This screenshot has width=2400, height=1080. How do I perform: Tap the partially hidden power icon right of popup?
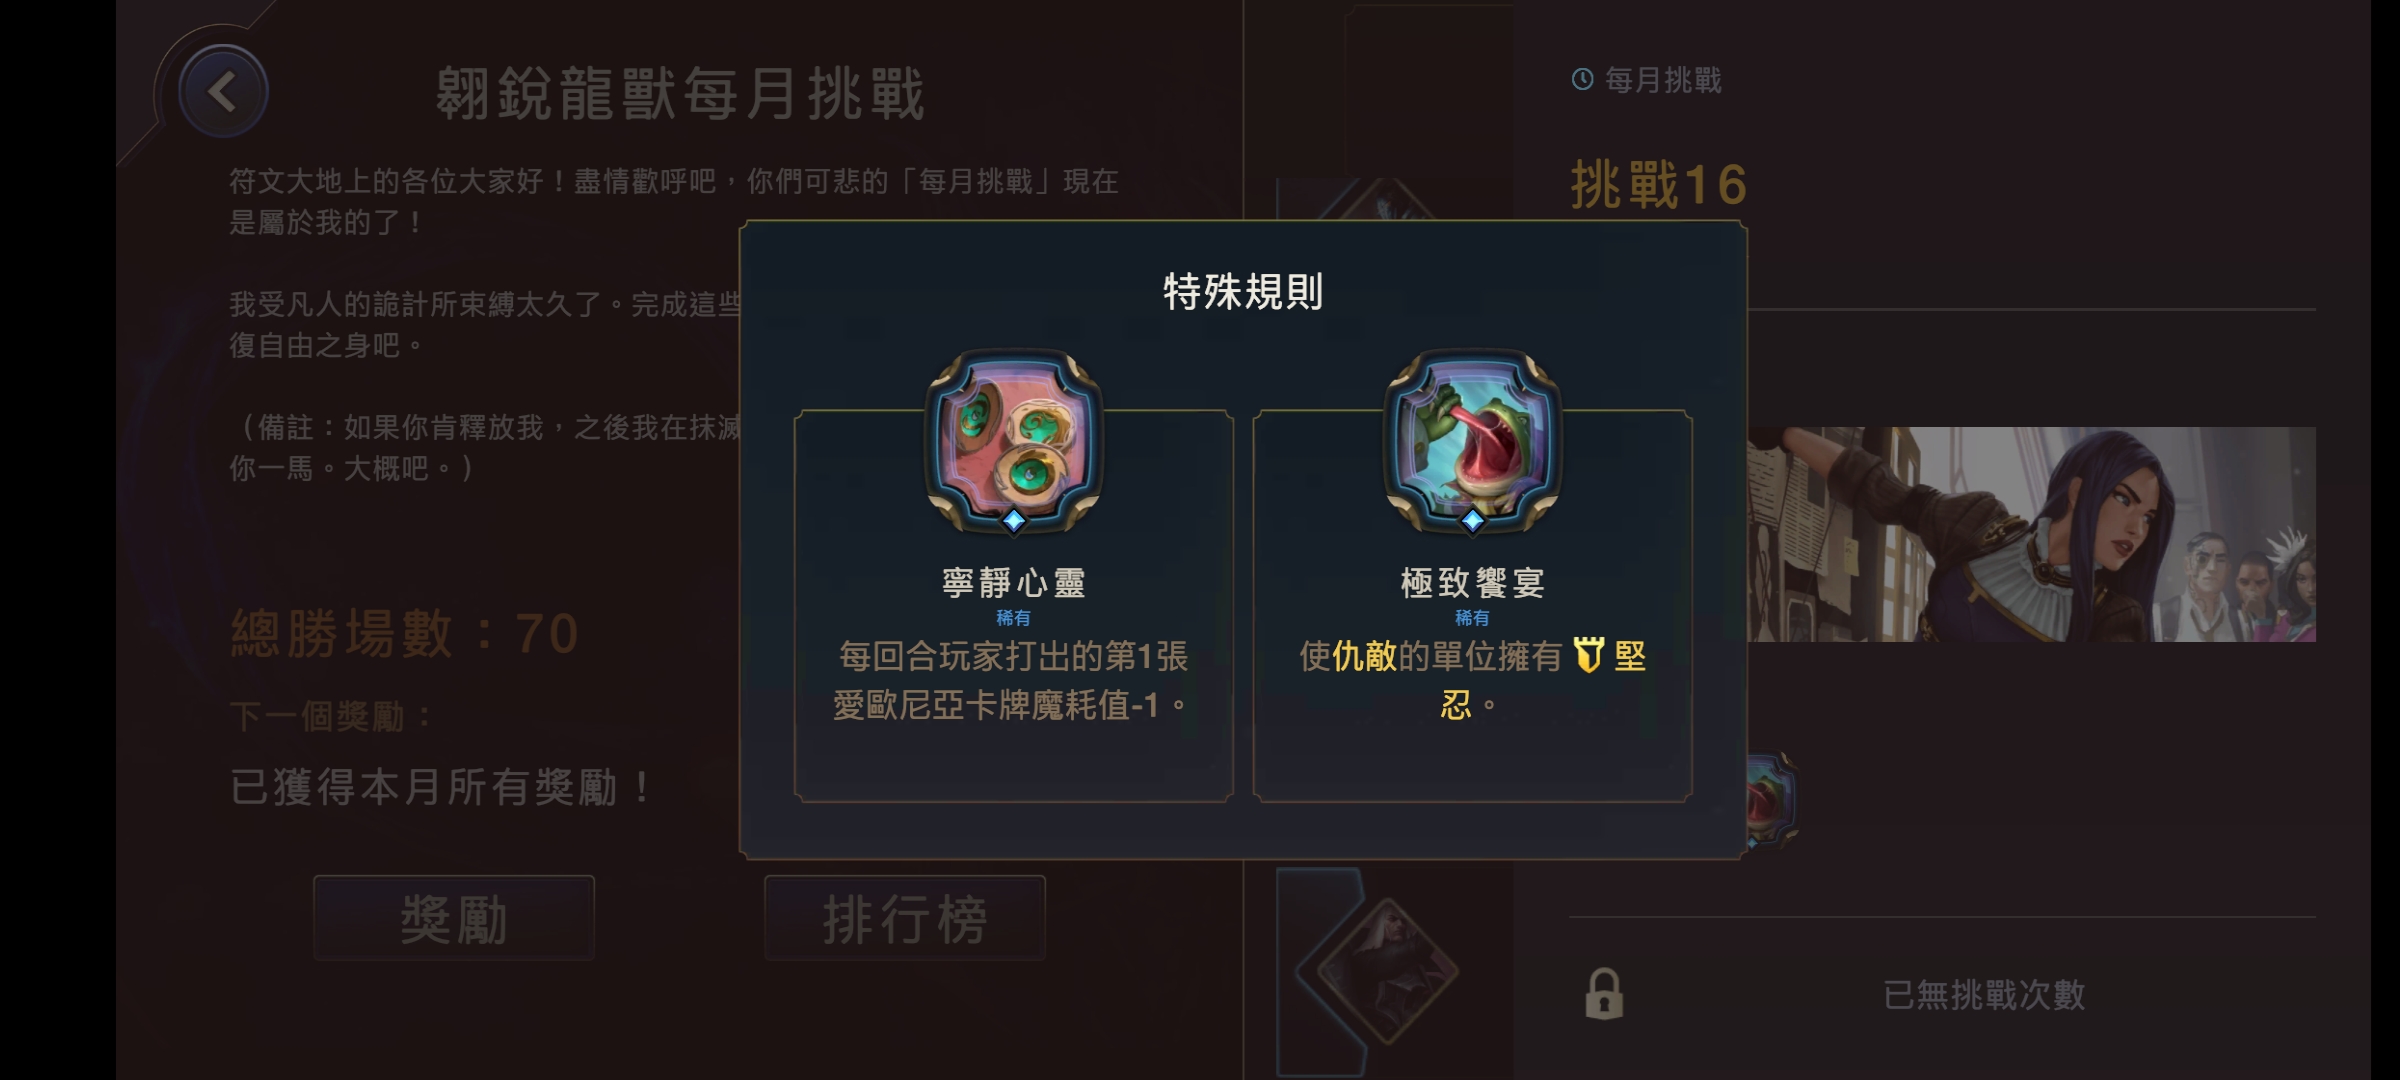(x=1771, y=800)
